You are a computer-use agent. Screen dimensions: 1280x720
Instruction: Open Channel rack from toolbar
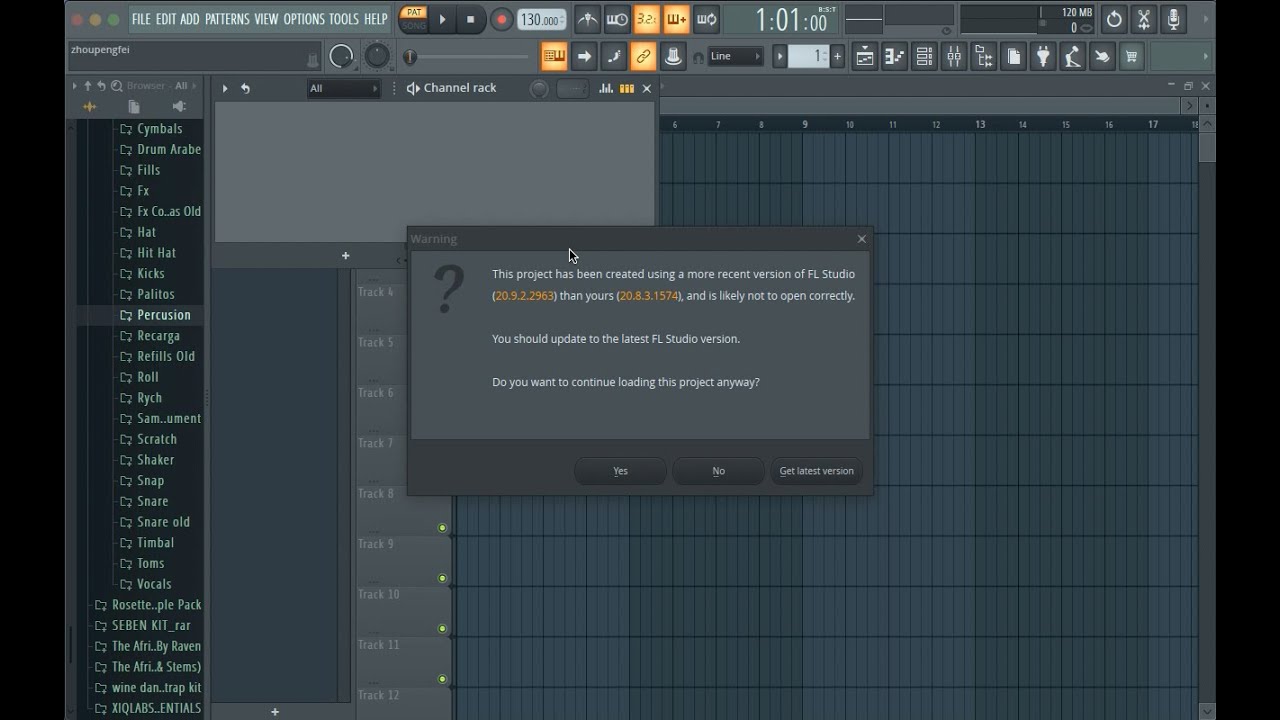point(925,57)
